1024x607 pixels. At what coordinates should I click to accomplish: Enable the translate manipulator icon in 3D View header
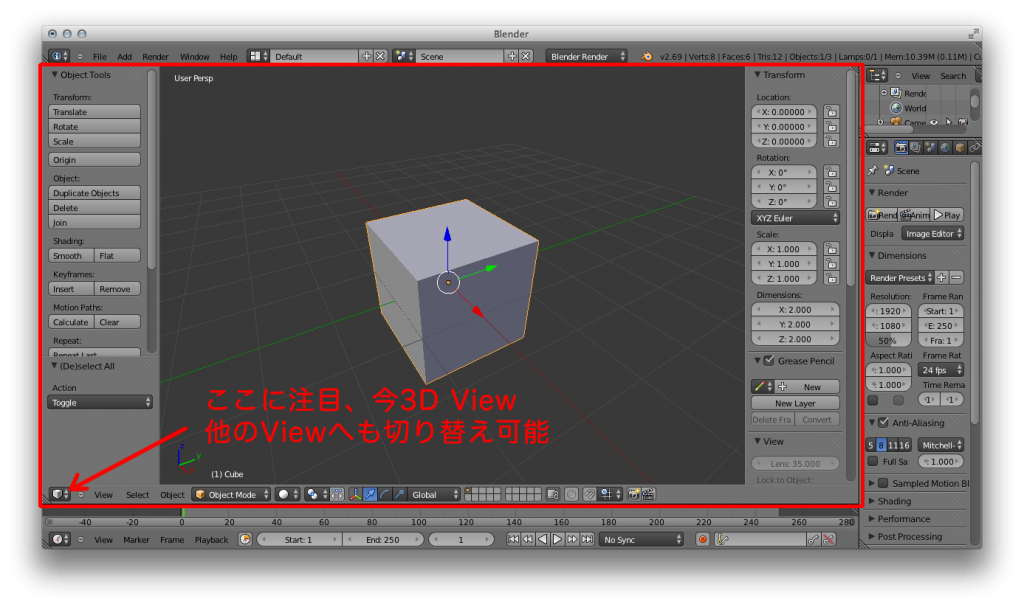coord(369,493)
